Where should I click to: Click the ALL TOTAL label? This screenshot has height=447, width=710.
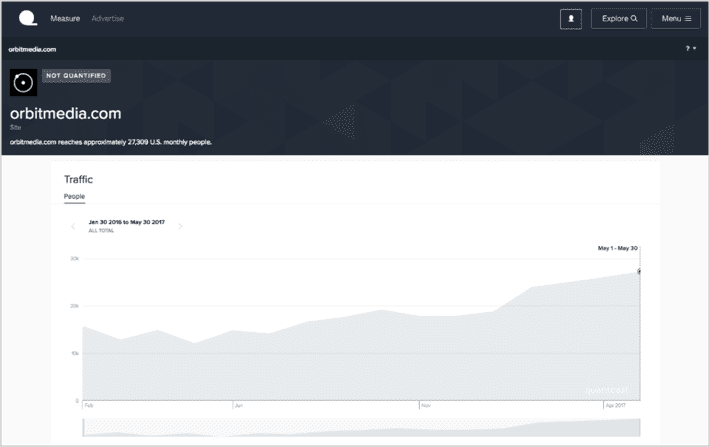(x=101, y=231)
